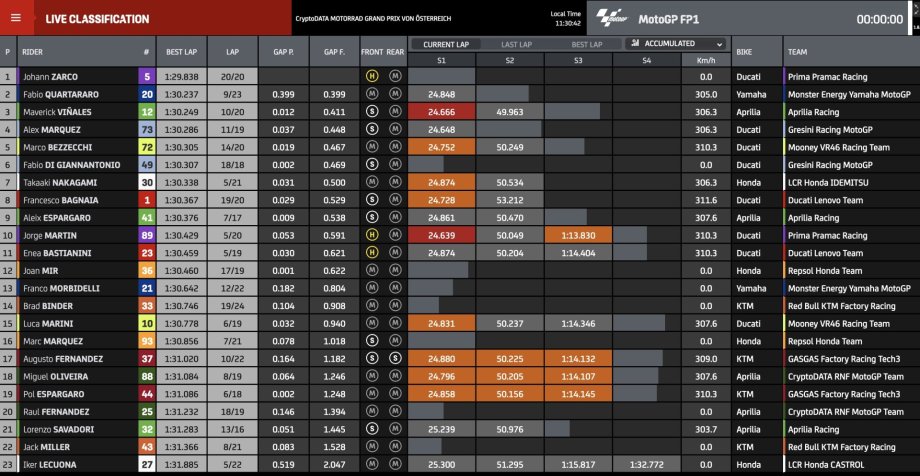The width and height of the screenshot is (920, 476).
Task: Click Miller's front tyre icon
Action: (x=371, y=447)
